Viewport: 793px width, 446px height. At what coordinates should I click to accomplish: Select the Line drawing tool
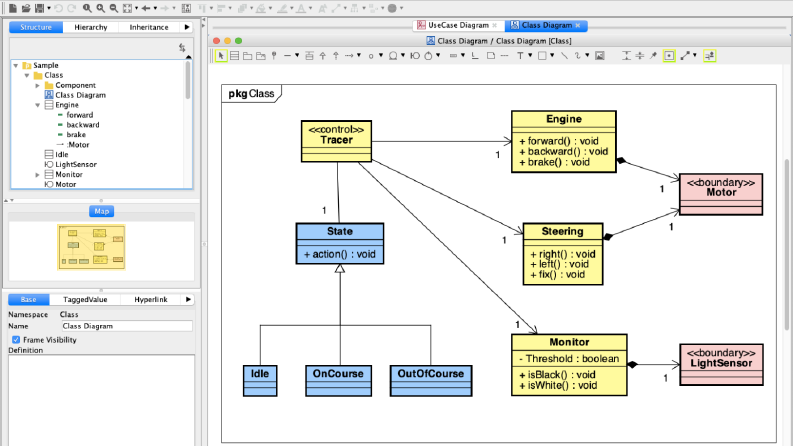pos(564,56)
